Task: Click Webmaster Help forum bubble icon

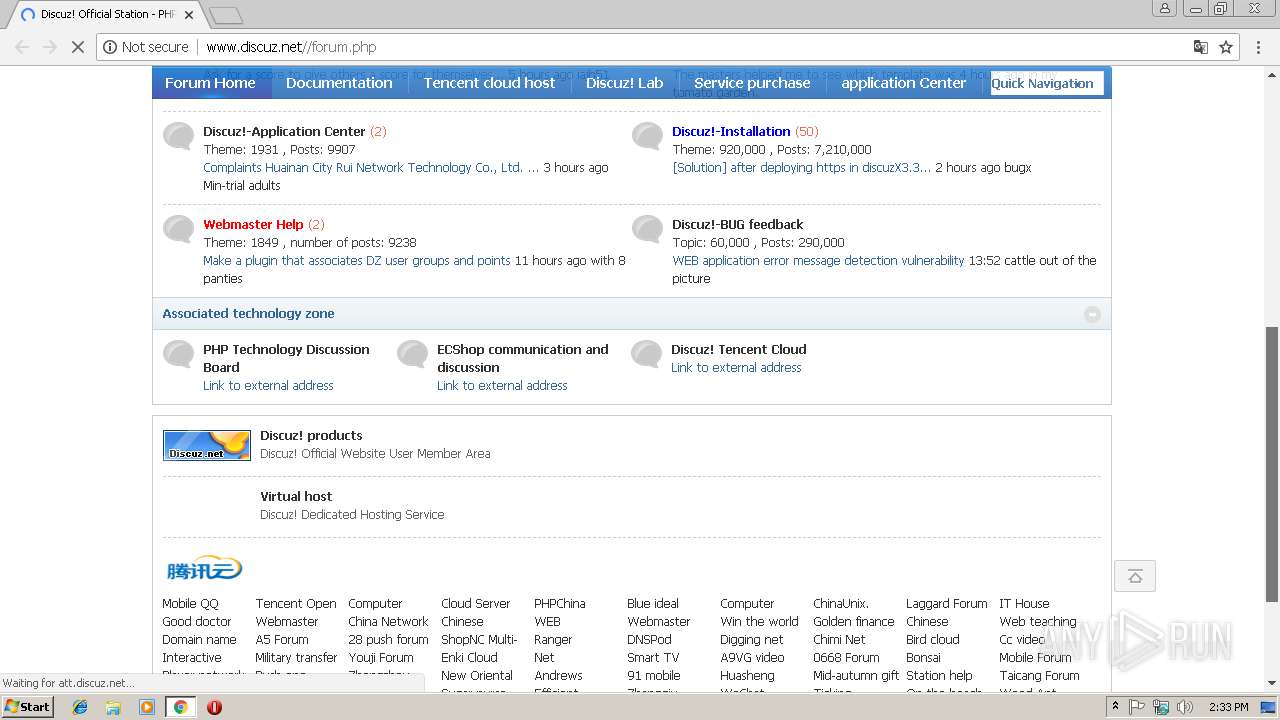Action: click(178, 229)
